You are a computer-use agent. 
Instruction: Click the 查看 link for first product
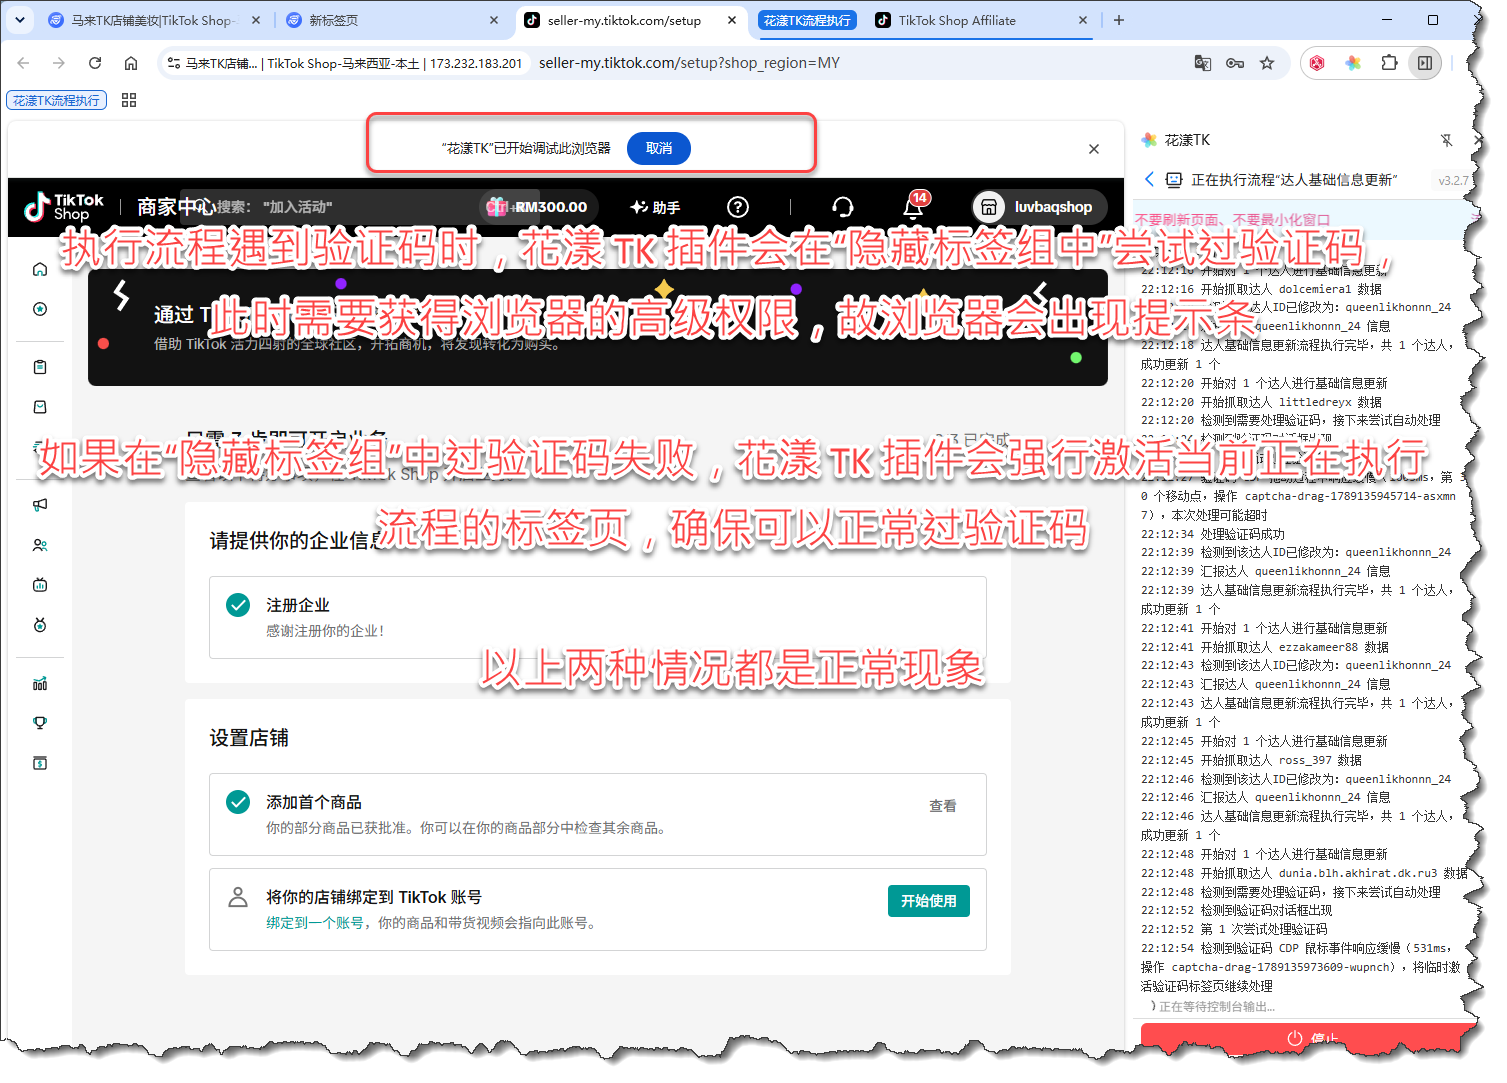click(943, 806)
